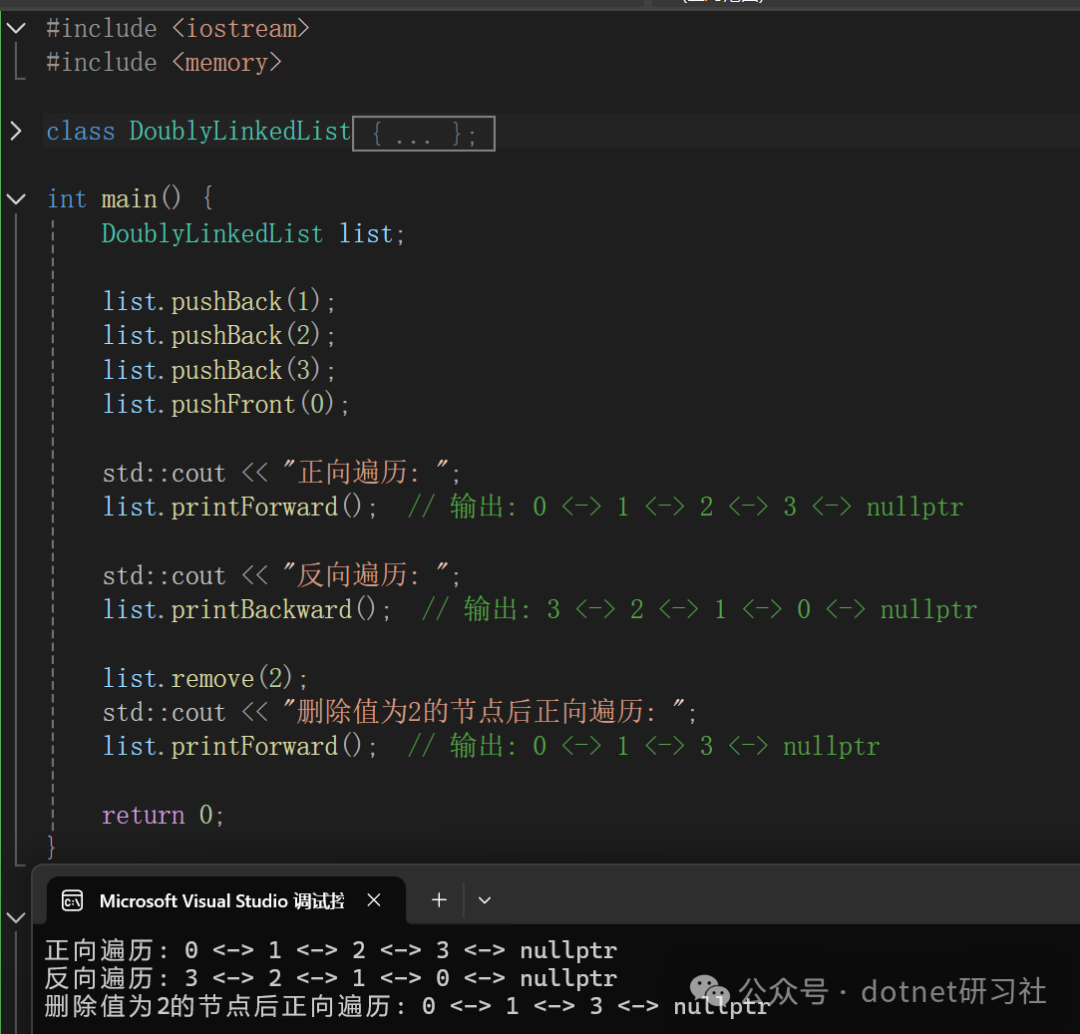The width and height of the screenshot is (1080, 1034).
Task: Click console output line starting 反向遍历
Action: (331, 978)
